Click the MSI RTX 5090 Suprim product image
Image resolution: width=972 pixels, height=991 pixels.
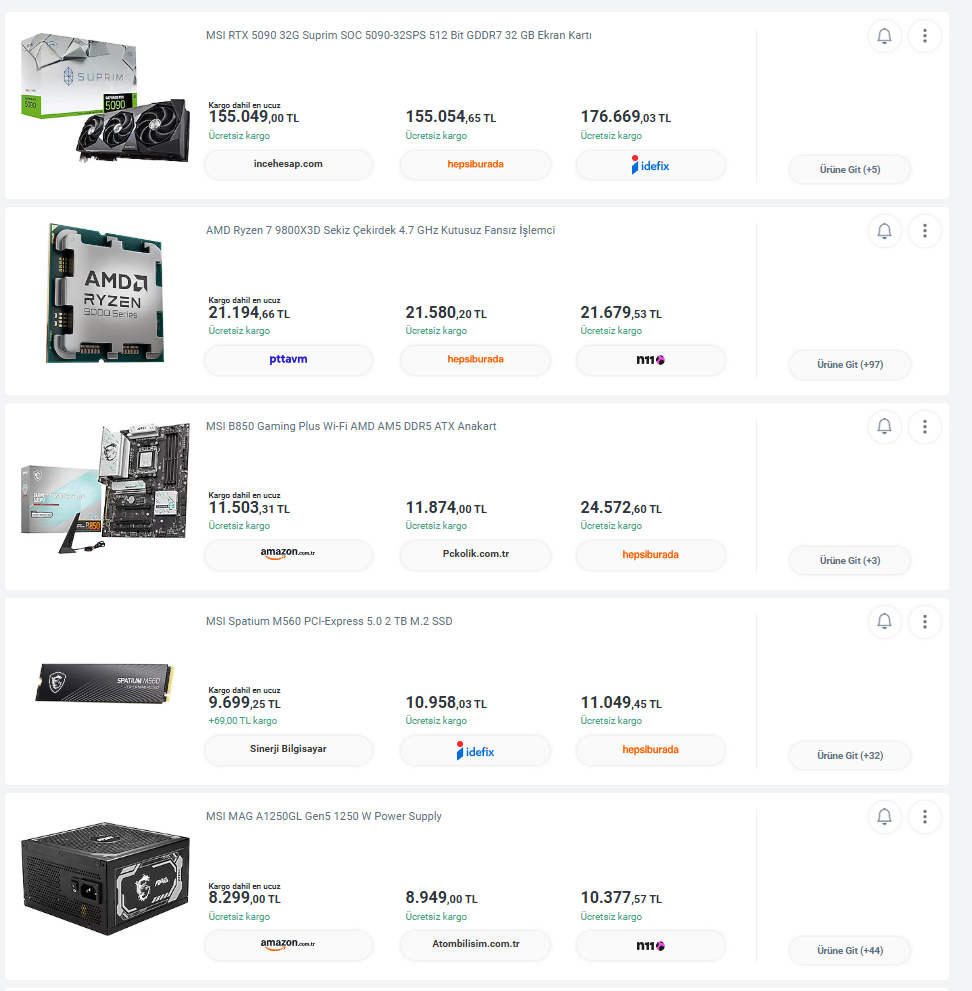pos(105,98)
